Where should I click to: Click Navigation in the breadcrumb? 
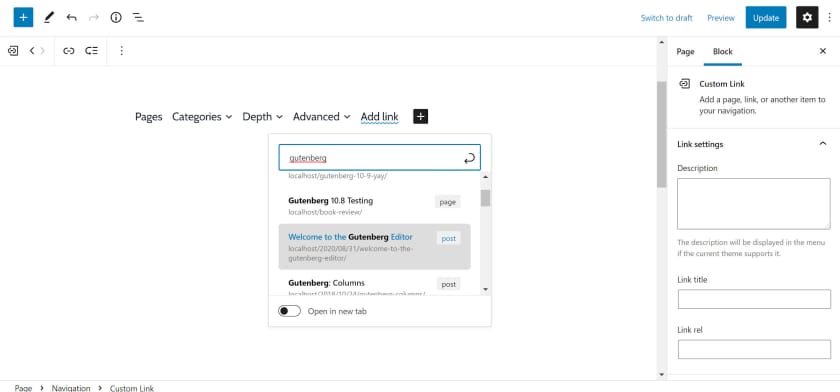[x=71, y=388]
